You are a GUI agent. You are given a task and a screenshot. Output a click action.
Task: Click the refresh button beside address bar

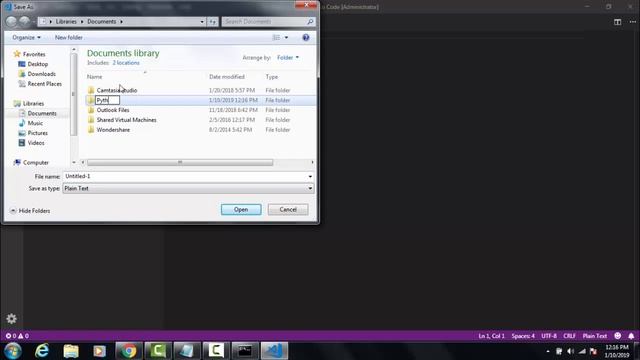[213, 22]
